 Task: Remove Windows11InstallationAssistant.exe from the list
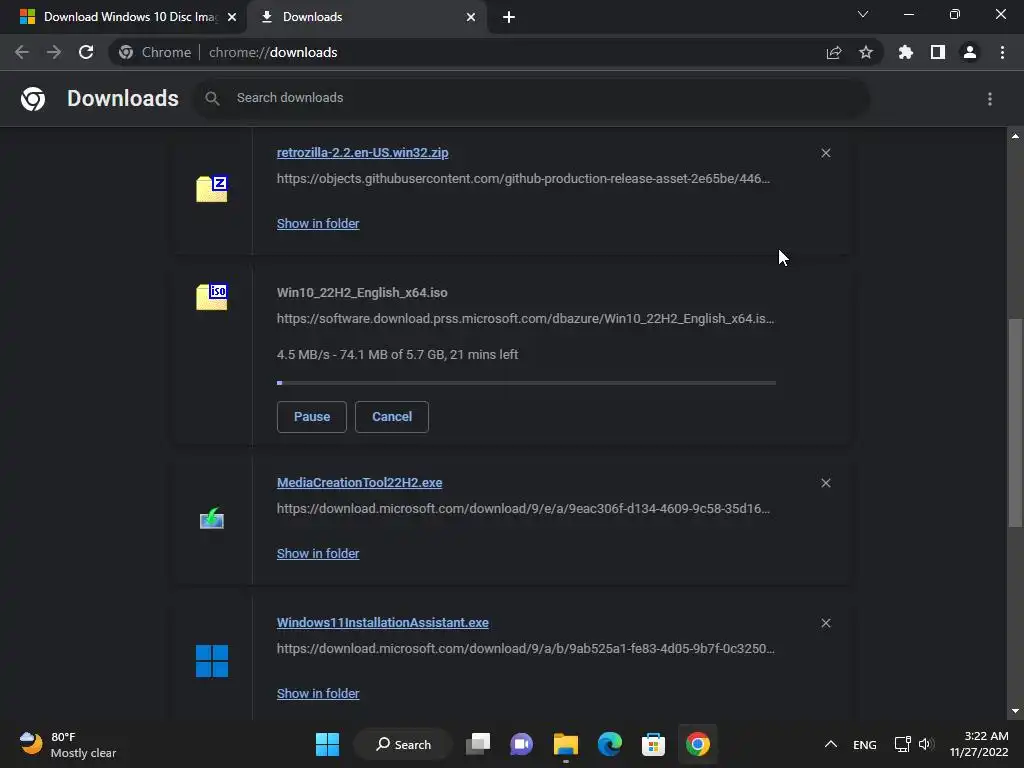(826, 623)
